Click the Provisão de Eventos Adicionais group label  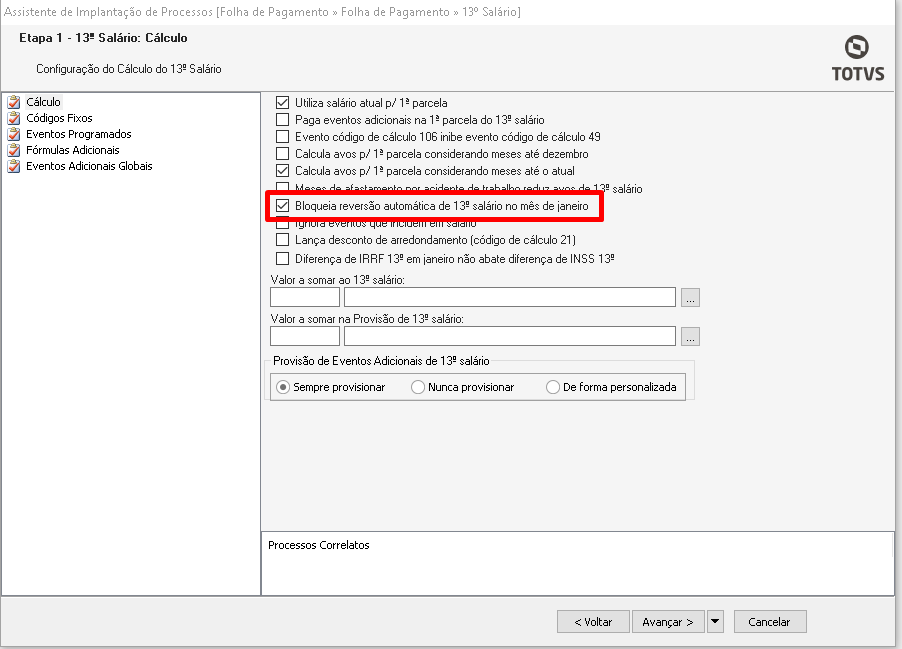pos(381,361)
